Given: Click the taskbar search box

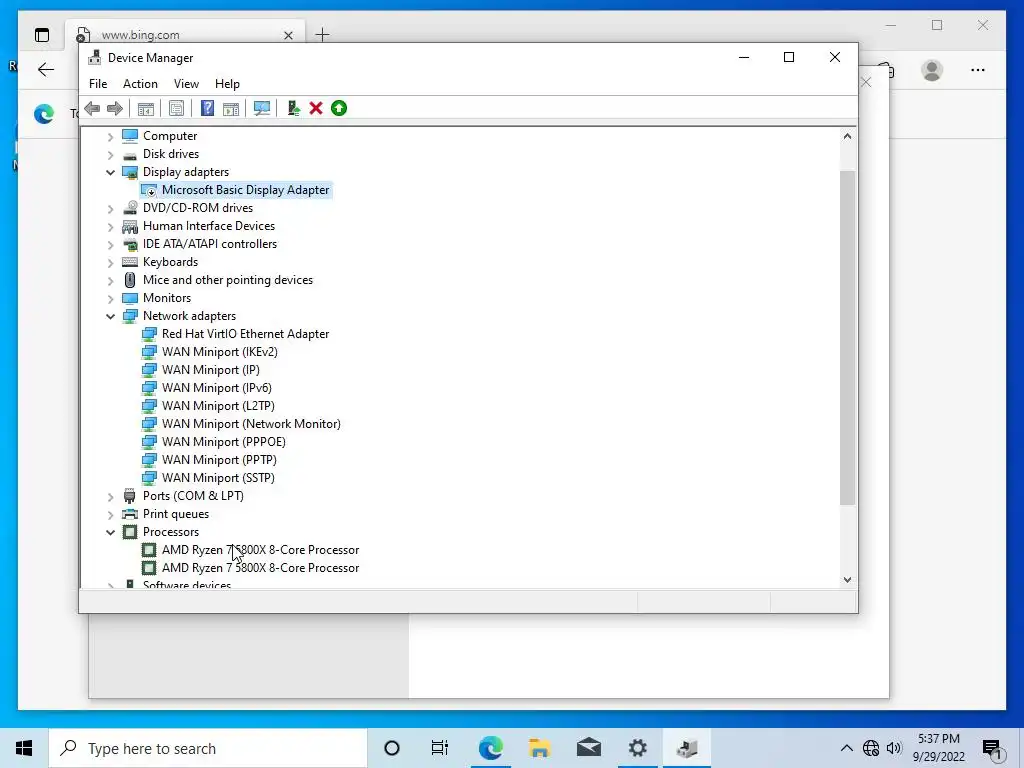Looking at the screenshot, I should [208, 748].
